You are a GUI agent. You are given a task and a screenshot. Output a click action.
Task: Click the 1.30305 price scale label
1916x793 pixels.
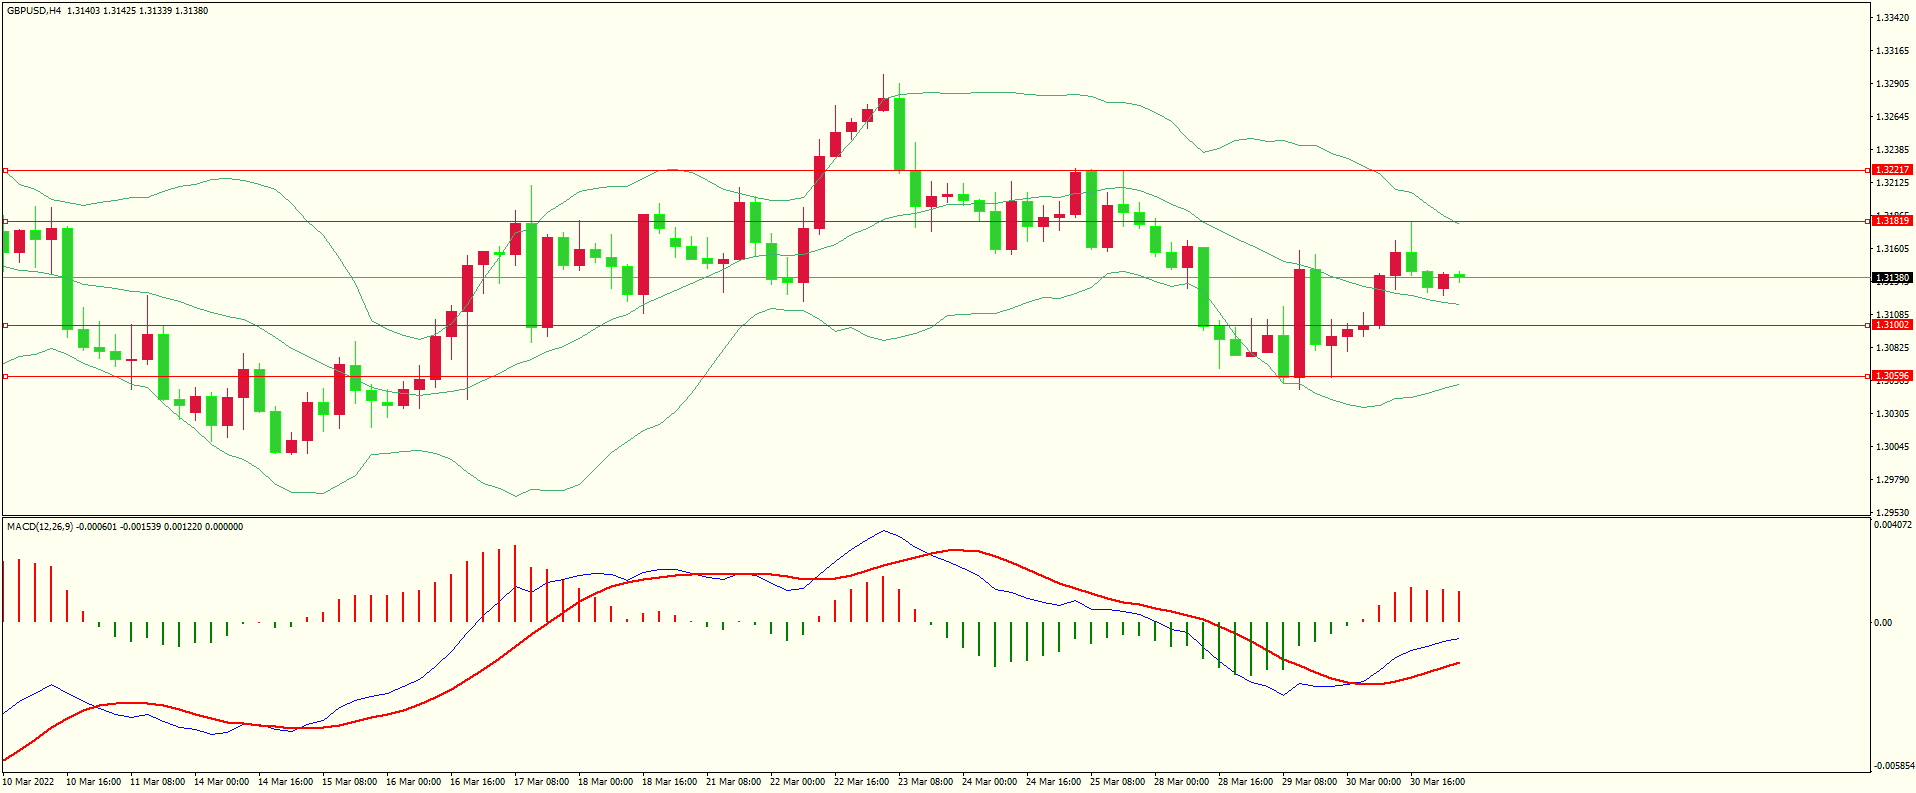[x=1892, y=414]
